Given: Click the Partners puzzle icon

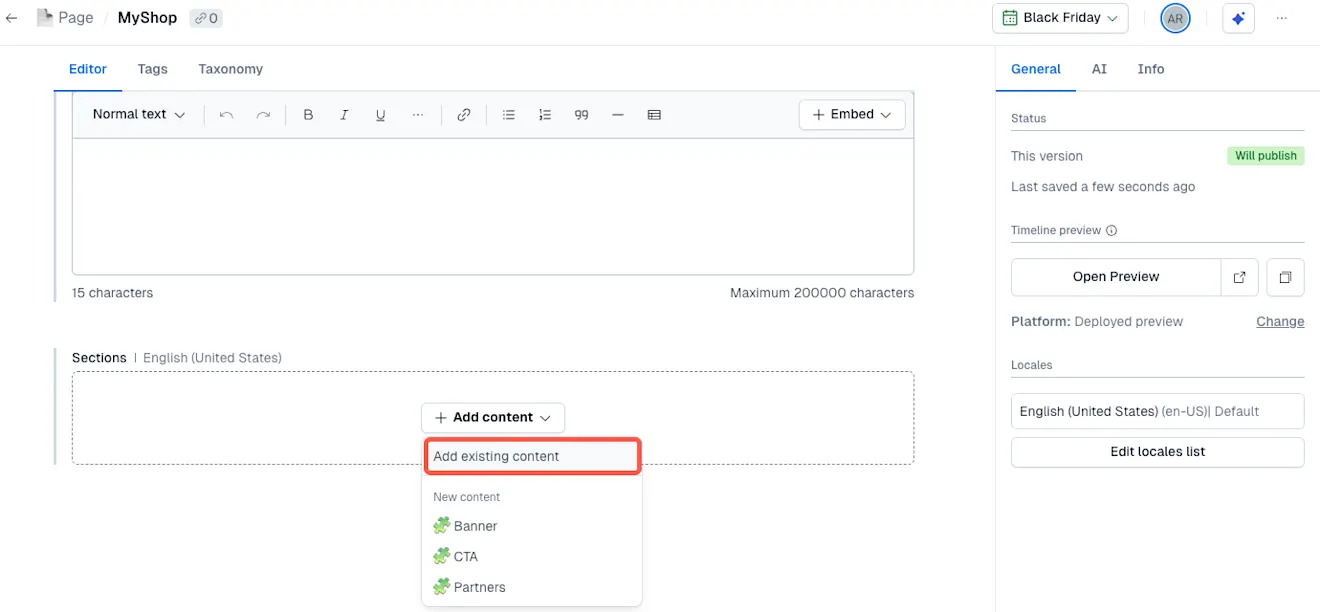Looking at the screenshot, I should click(x=441, y=587).
